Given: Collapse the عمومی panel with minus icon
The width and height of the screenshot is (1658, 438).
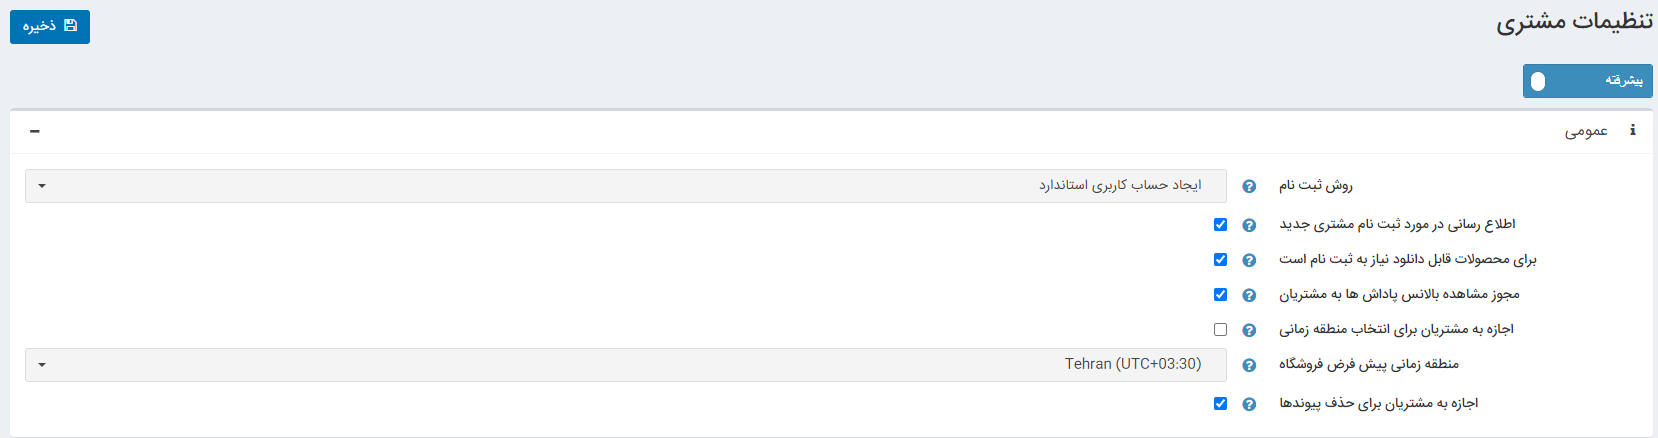Looking at the screenshot, I should 35,131.
